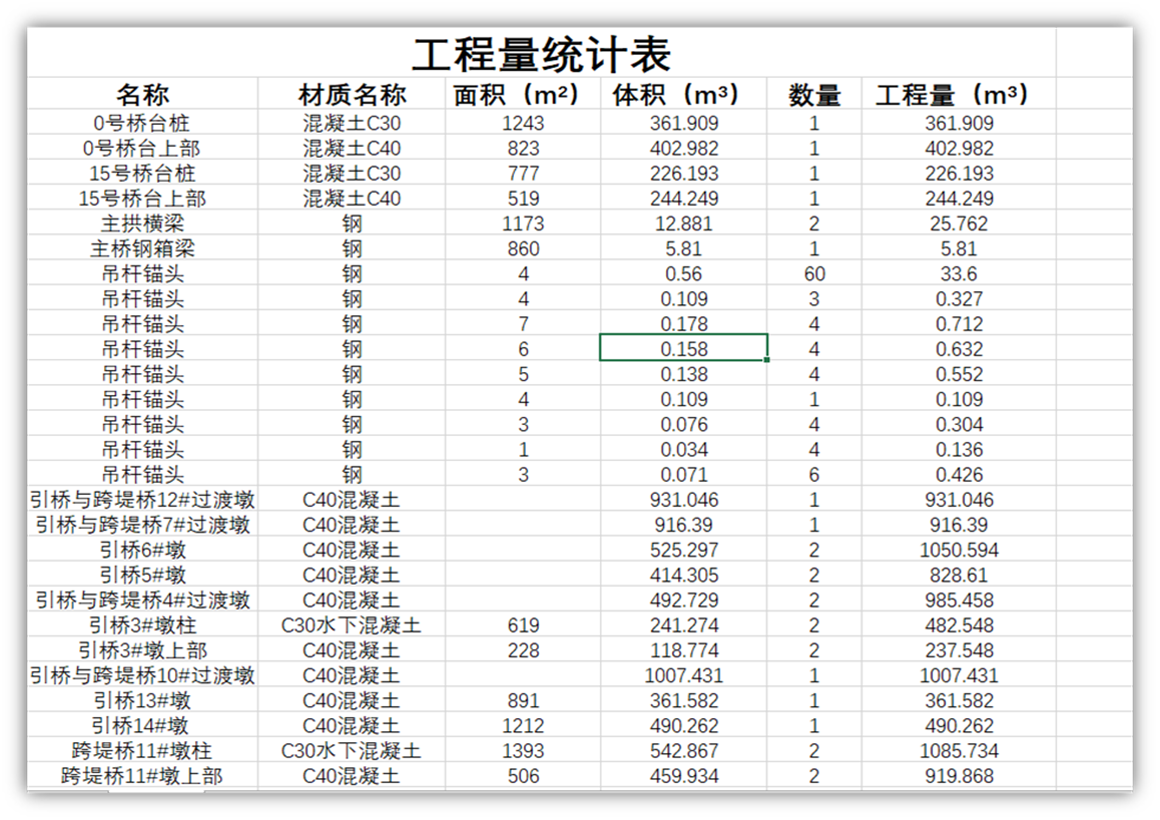Screen dimensions: 1160x820
Task: Select engineering quantity cell 25.762
Action: 959,224
